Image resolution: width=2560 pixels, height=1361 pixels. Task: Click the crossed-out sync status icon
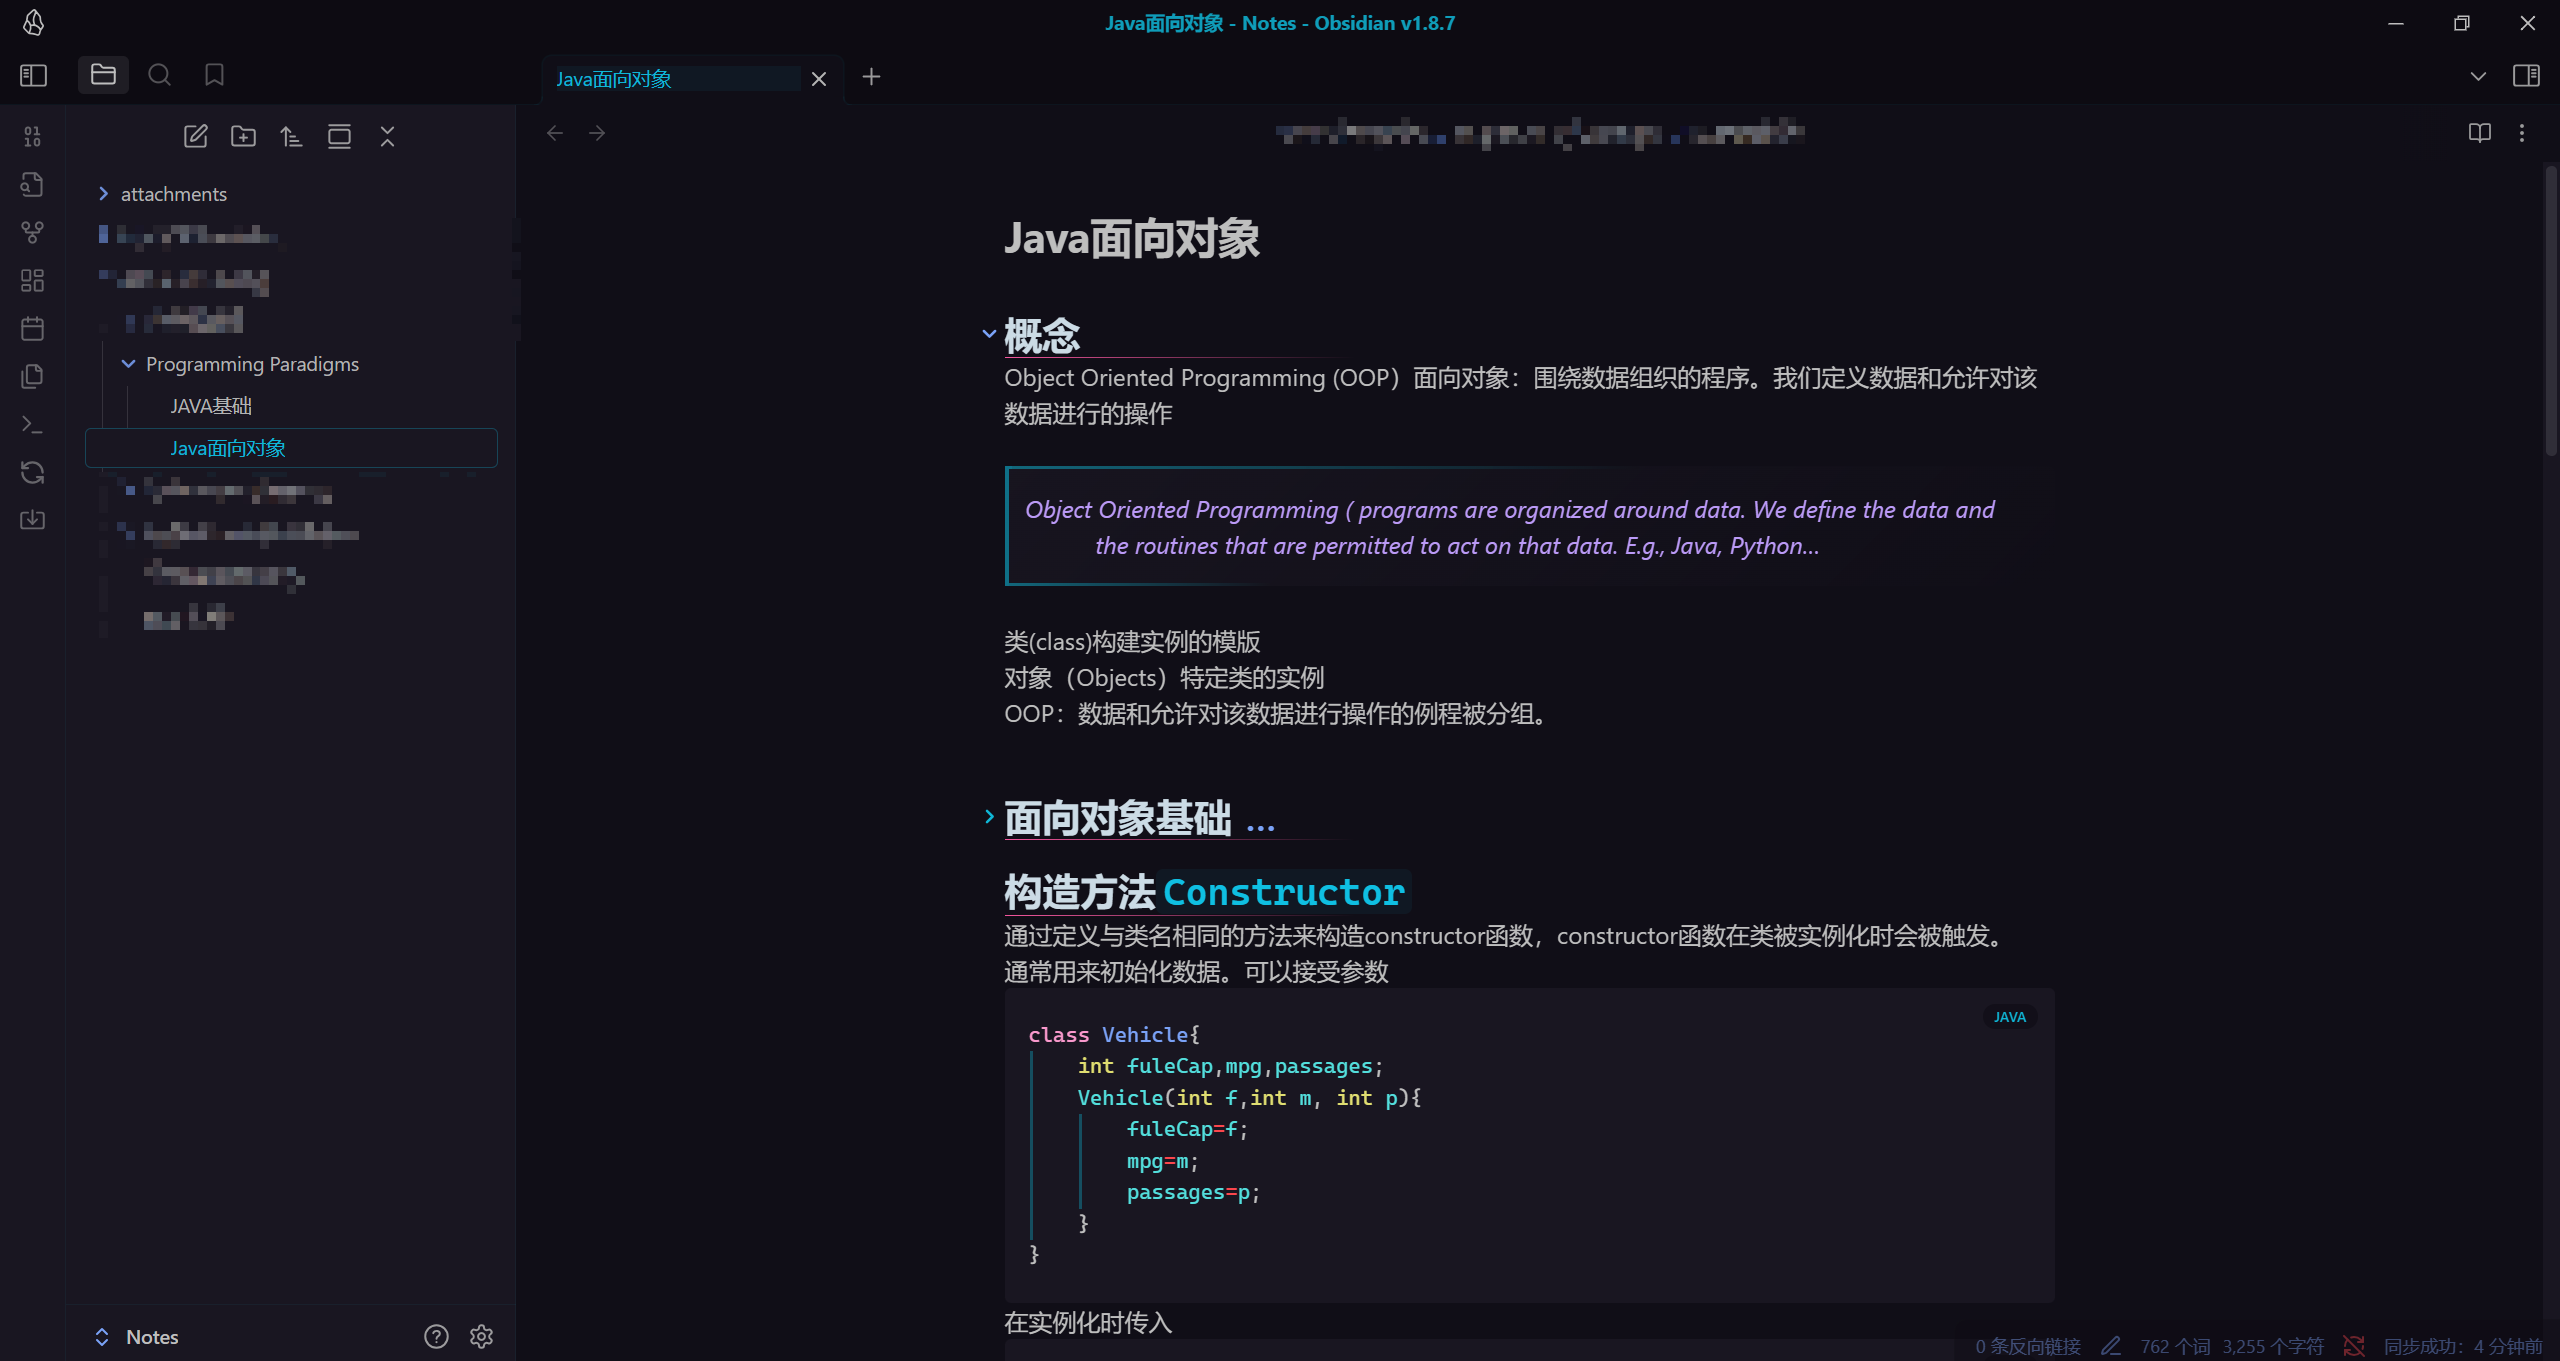[2354, 1347]
